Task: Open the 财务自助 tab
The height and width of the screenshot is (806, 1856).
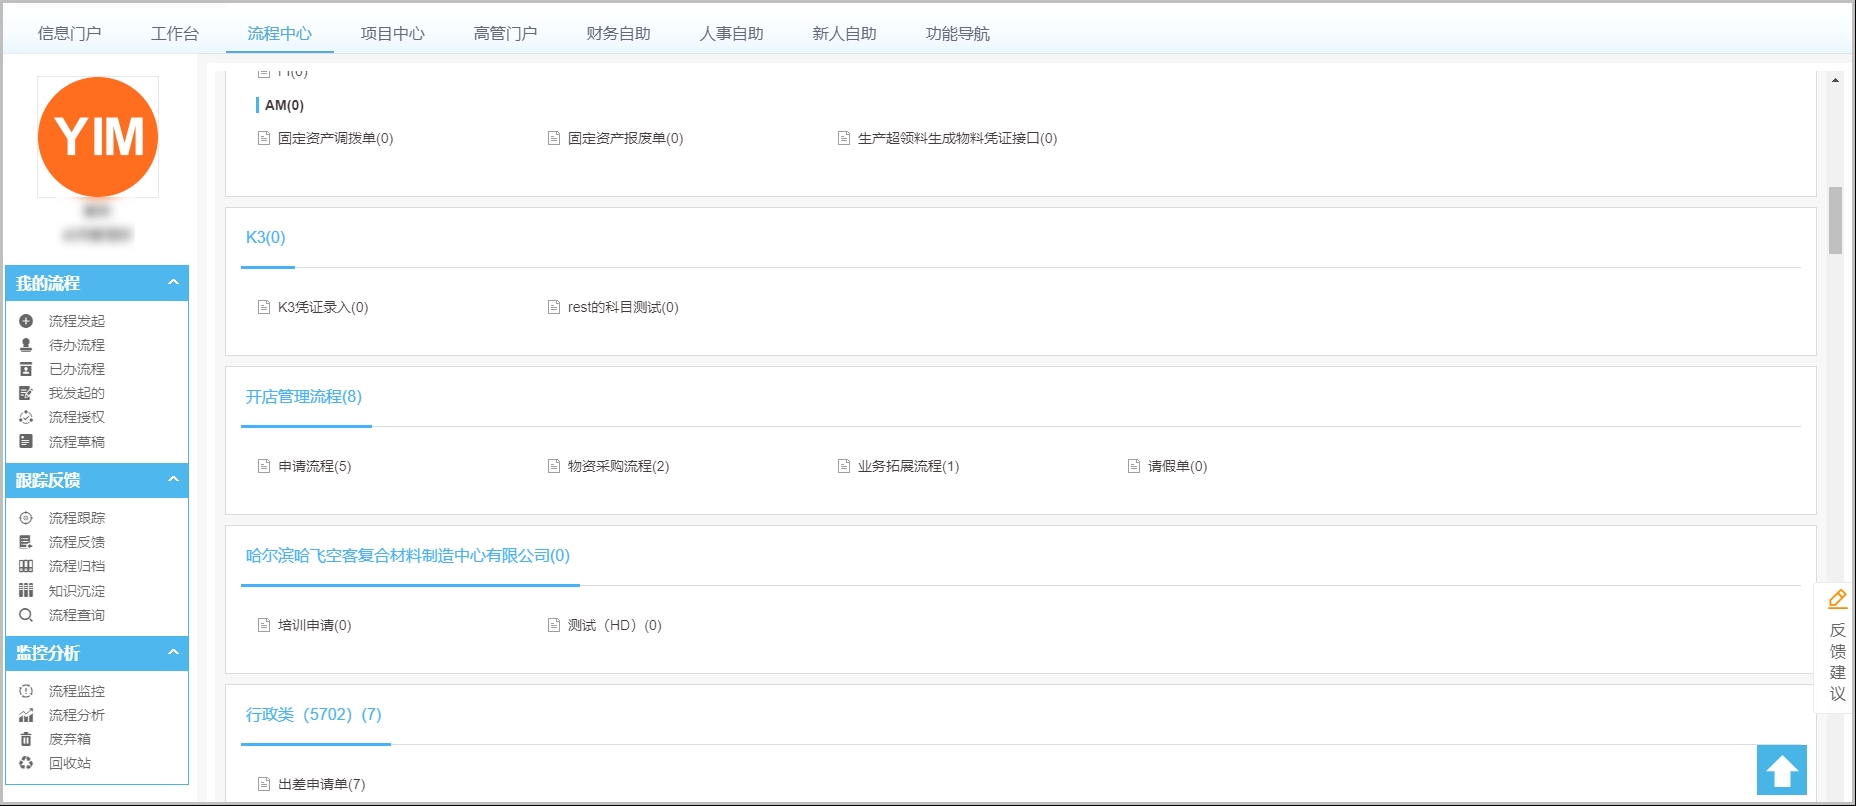Action: (x=618, y=34)
